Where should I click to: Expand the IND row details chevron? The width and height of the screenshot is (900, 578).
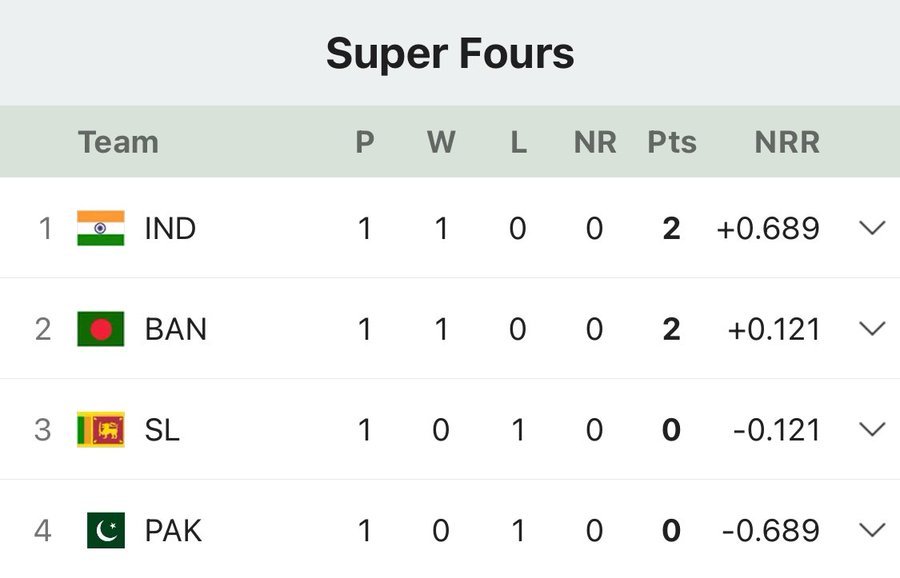coord(872,228)
